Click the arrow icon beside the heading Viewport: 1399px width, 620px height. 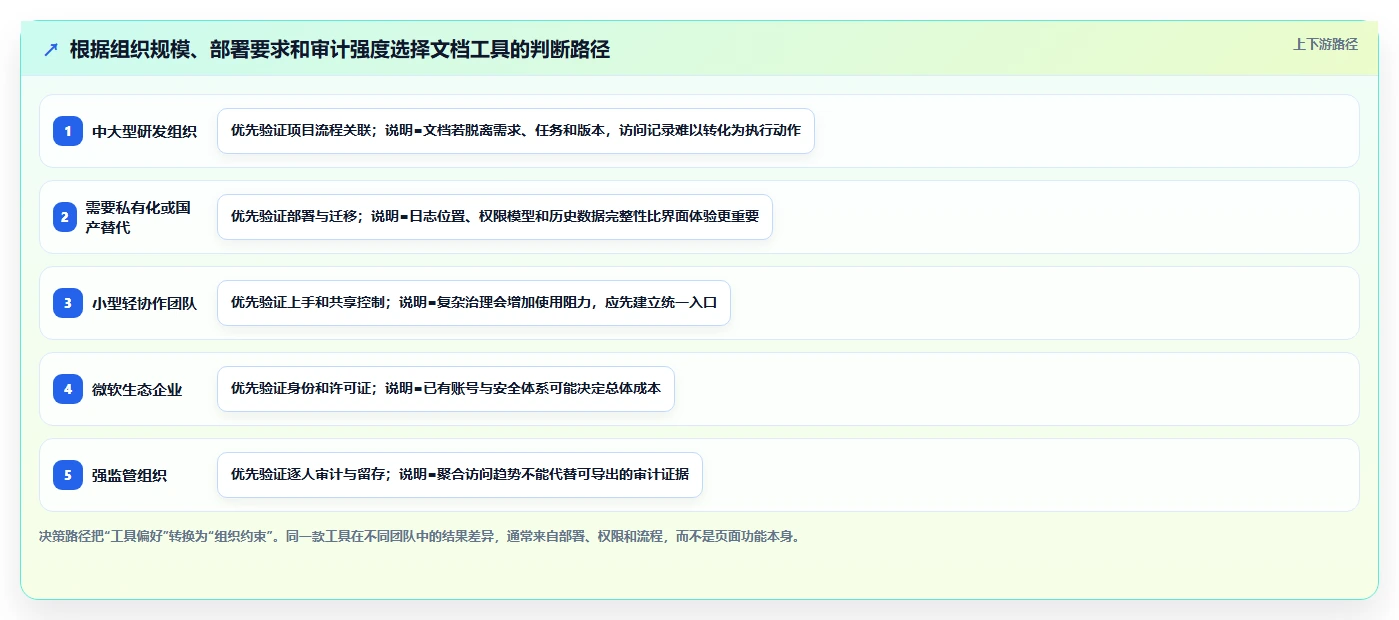51,49
